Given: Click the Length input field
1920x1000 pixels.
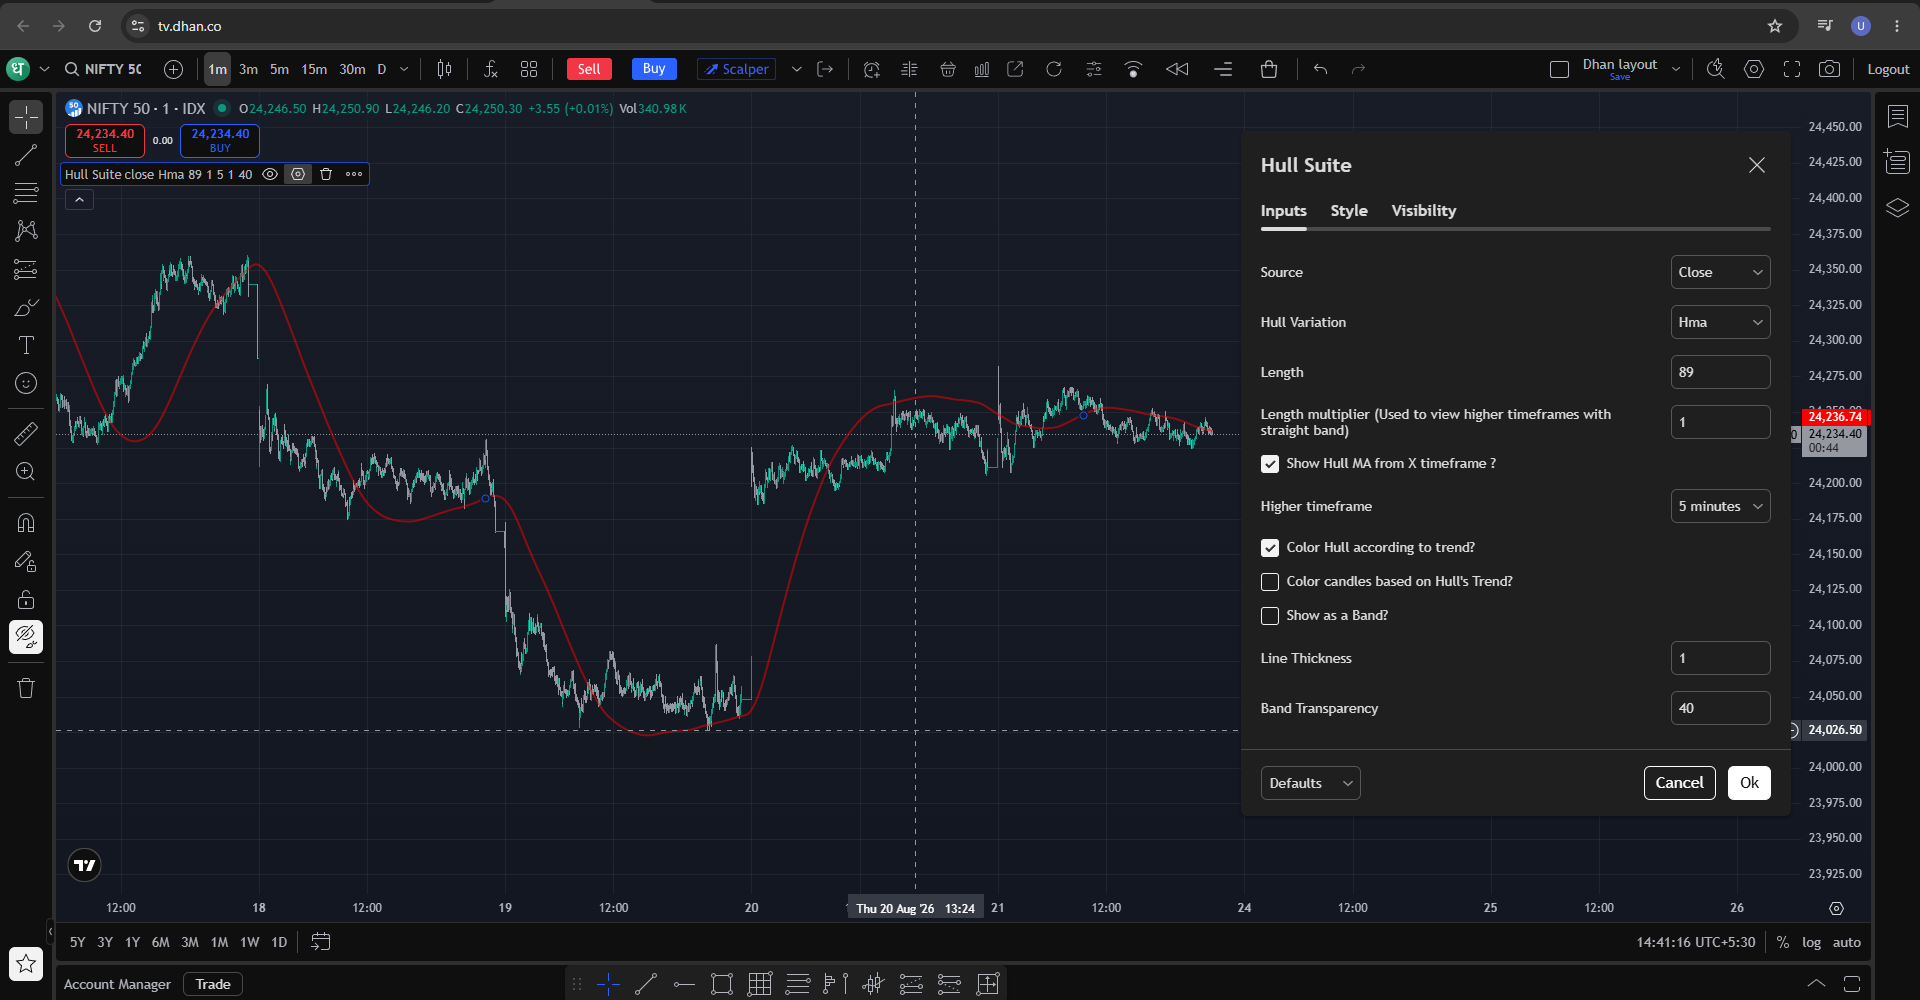Looking at the screenshot, I should (1720, 372).
